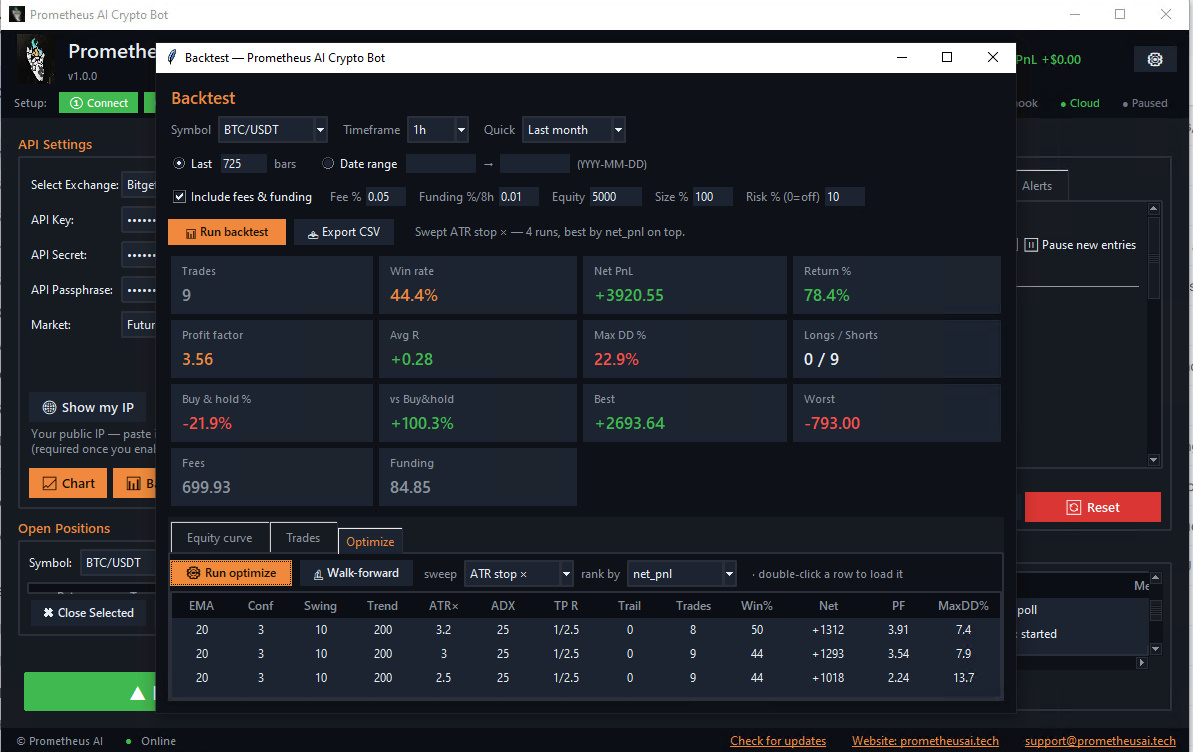Open Open Positions Symbol BTC/USDT dropdown
Viewport: 1193px width, 752px height.
coord(118,562)
